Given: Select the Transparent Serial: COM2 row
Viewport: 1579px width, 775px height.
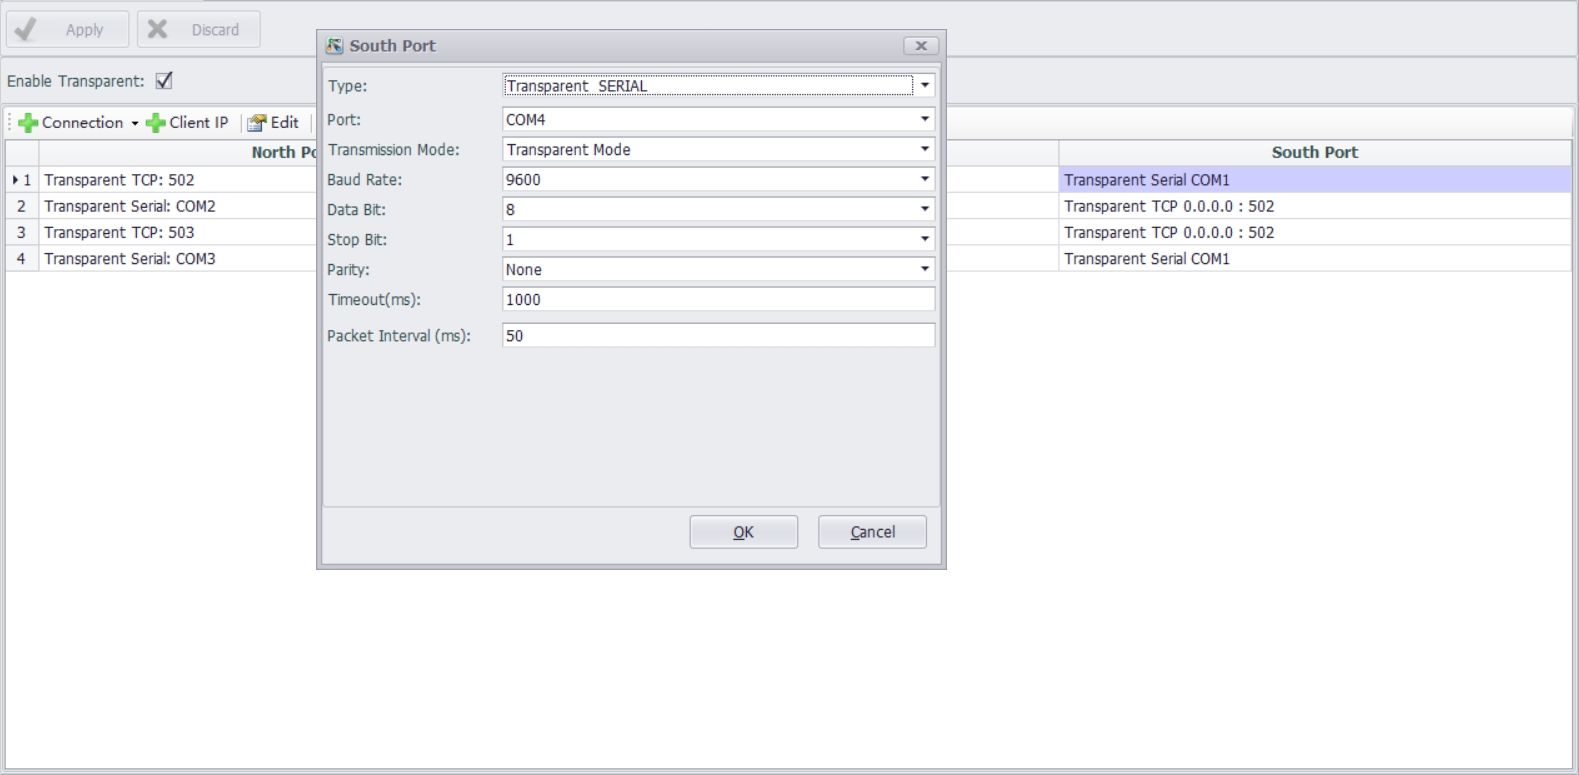Looking at the screenshot, I should point(130,206).
